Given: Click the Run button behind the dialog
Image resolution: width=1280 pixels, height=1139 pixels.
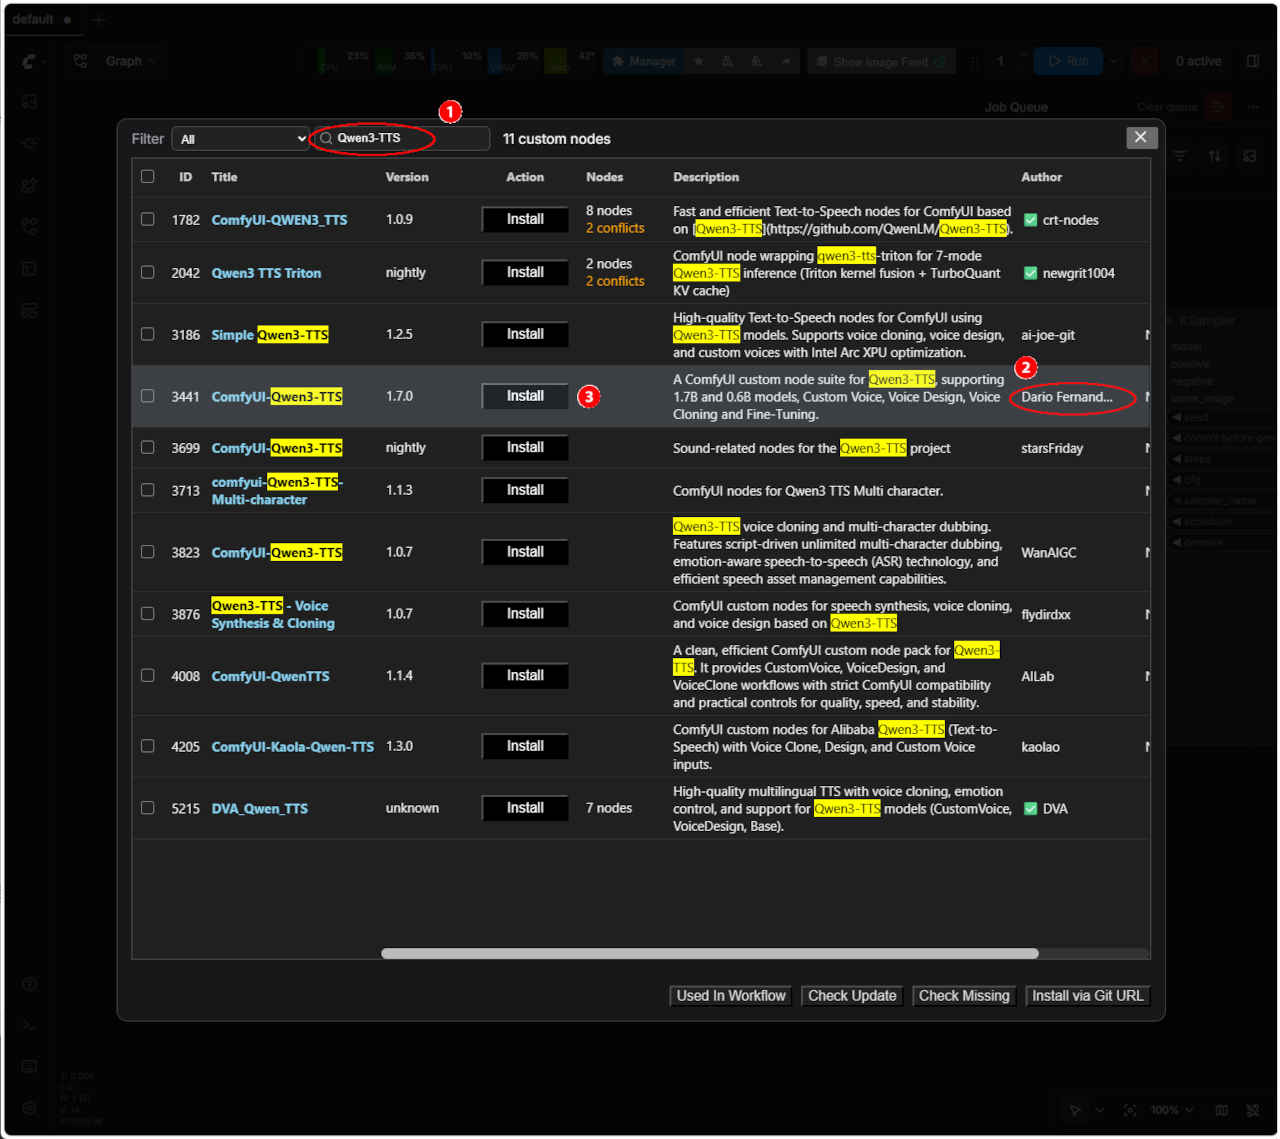Looking at the screenshot, I should tap(1068, 61).
